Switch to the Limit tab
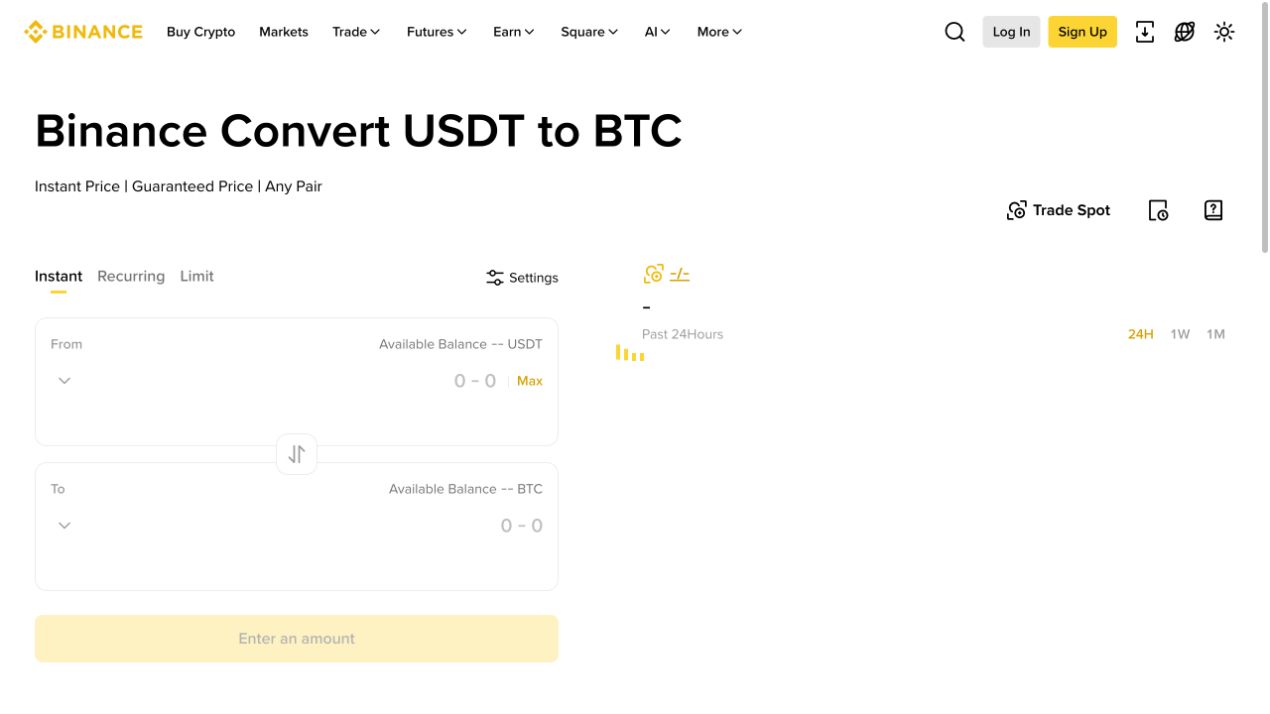Screen dimensions: 1270x714 click(x=197, y=277)
